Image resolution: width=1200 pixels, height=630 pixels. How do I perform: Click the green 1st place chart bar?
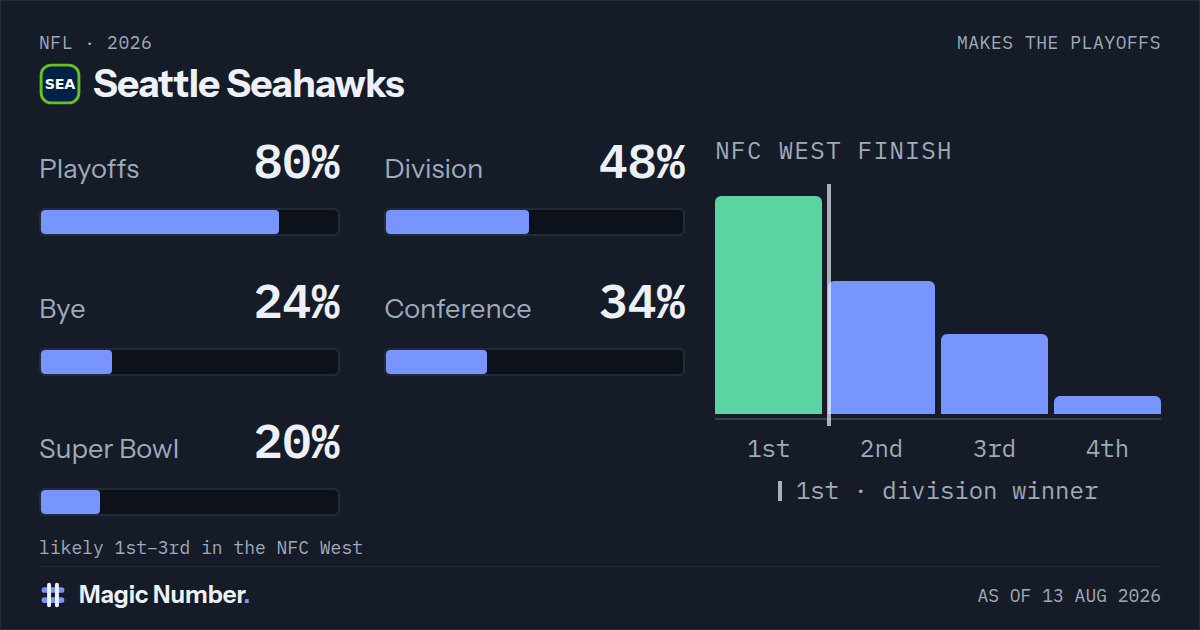coord(768,305)
